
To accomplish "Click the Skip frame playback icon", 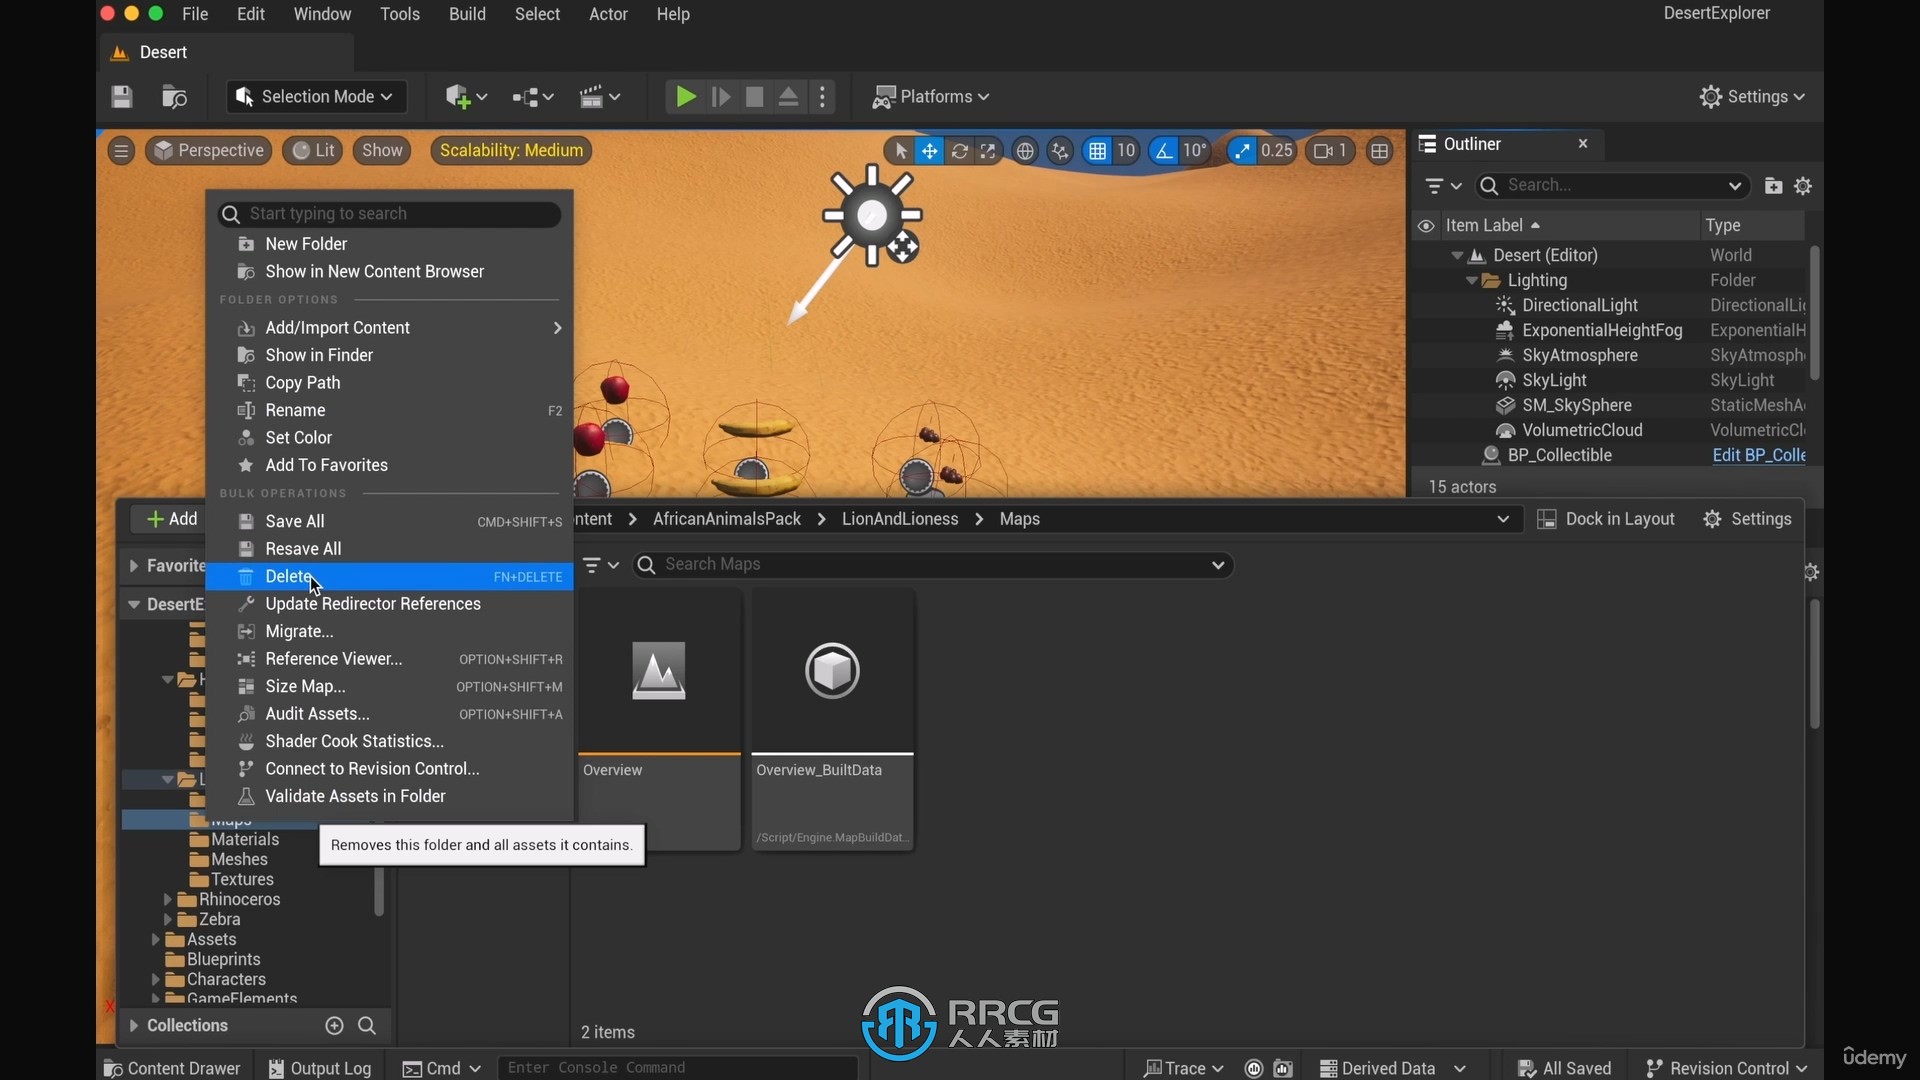I will [x=721, y=97].
